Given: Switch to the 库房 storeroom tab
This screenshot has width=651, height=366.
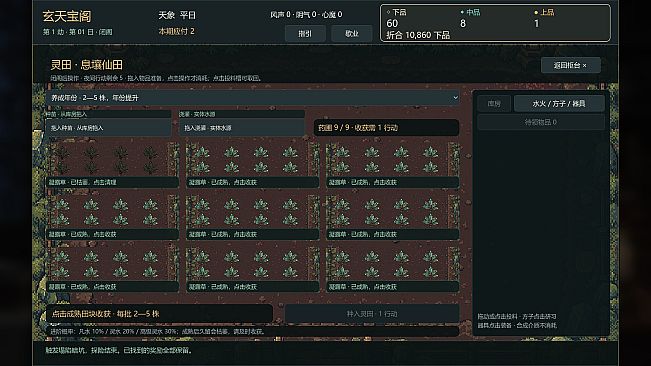Looking at the screenshot, I should click(494, 104).
